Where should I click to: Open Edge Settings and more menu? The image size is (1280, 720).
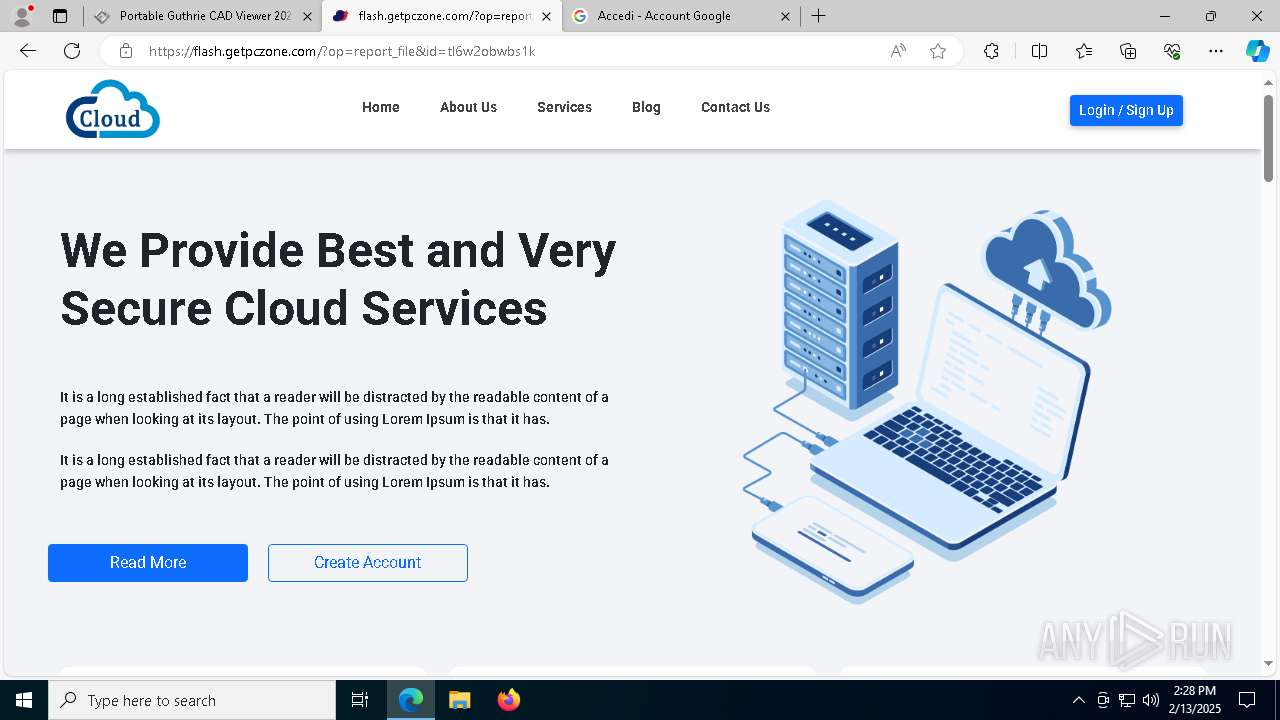tap(1216, 51)
